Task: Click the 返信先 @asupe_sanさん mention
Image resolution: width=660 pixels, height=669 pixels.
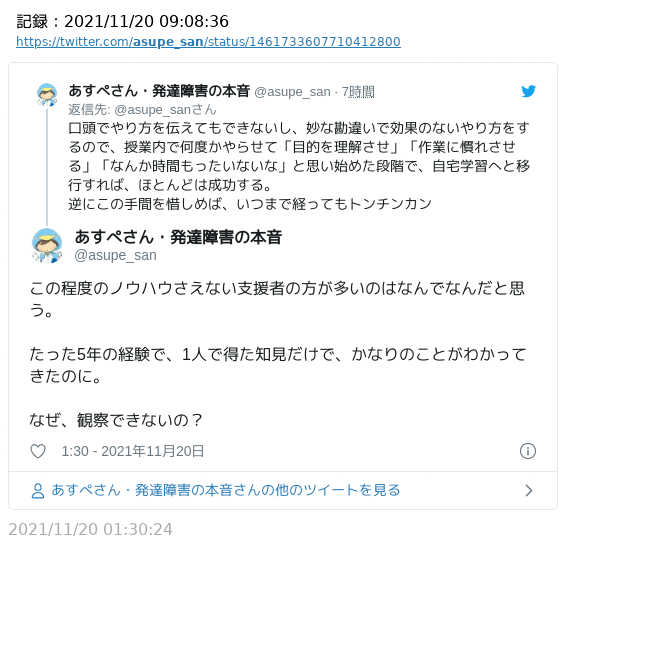Action: [x=142, y=110]
